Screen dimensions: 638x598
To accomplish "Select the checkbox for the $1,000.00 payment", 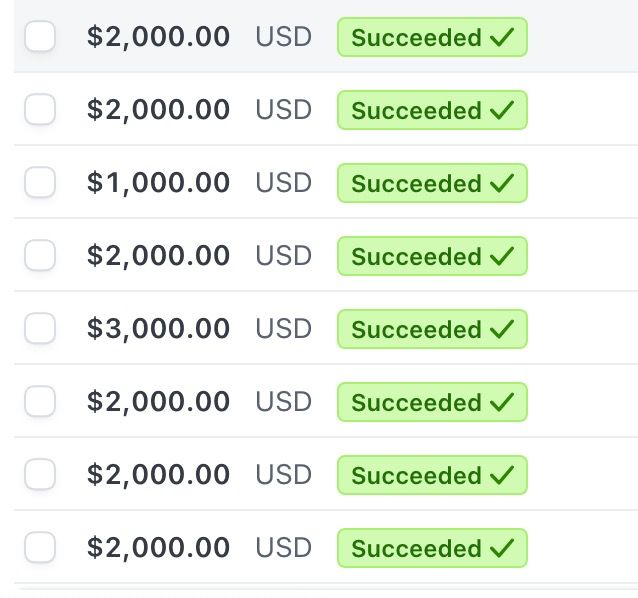I will 40,183.
